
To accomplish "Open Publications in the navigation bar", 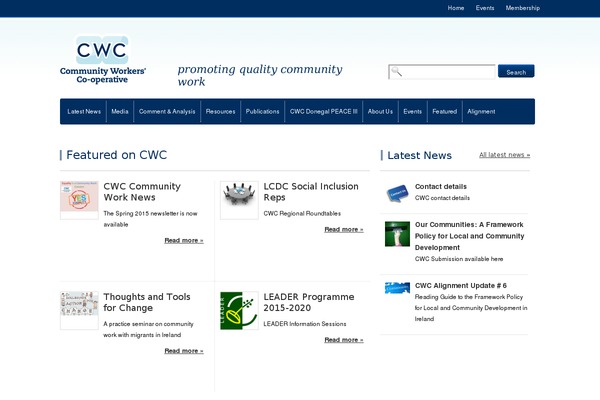I will [262, 111].
